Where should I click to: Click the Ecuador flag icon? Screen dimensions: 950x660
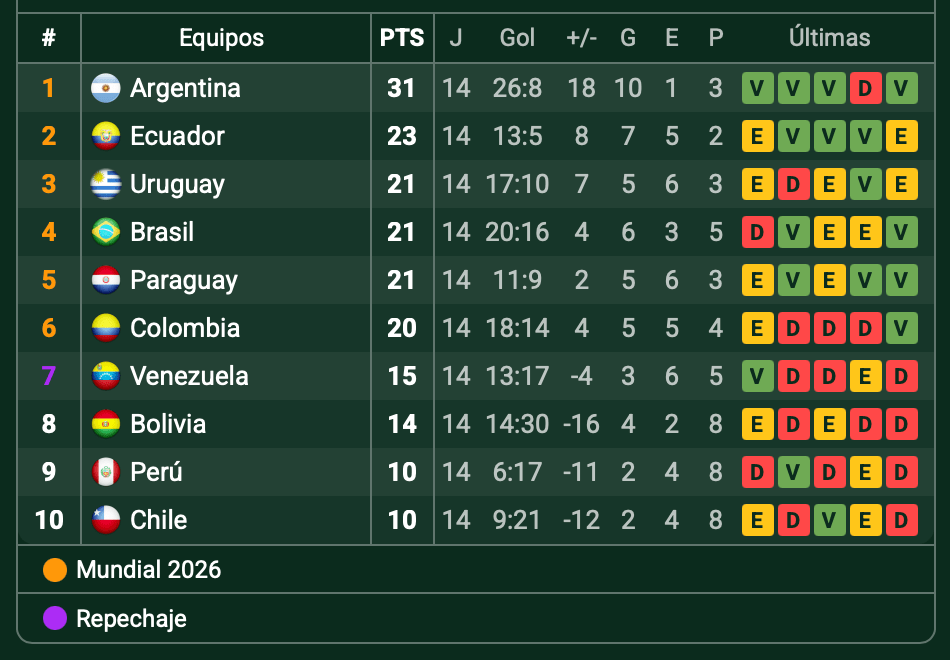point(105,136)
